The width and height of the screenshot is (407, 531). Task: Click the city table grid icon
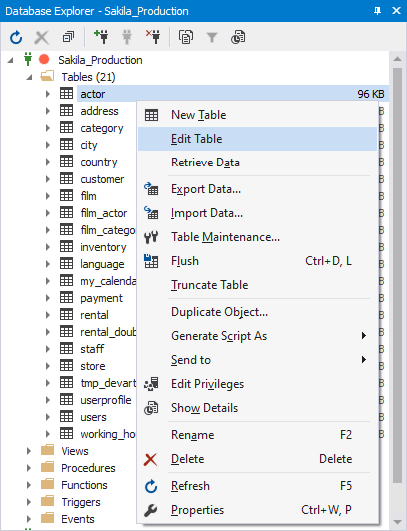pos(66,145)
